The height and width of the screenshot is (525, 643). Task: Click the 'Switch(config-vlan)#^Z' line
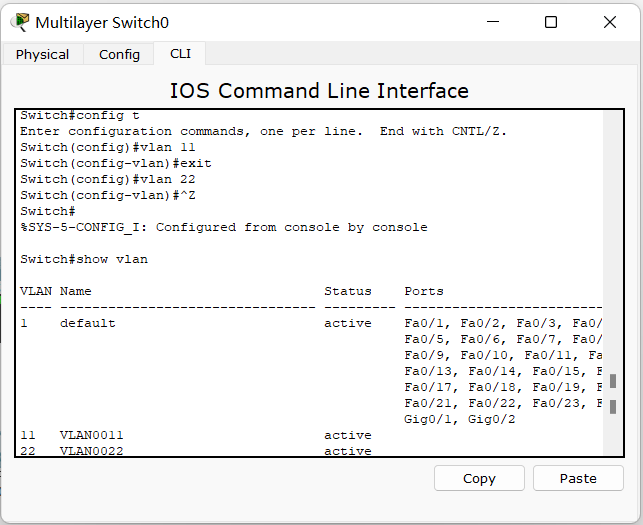point(108,195)
